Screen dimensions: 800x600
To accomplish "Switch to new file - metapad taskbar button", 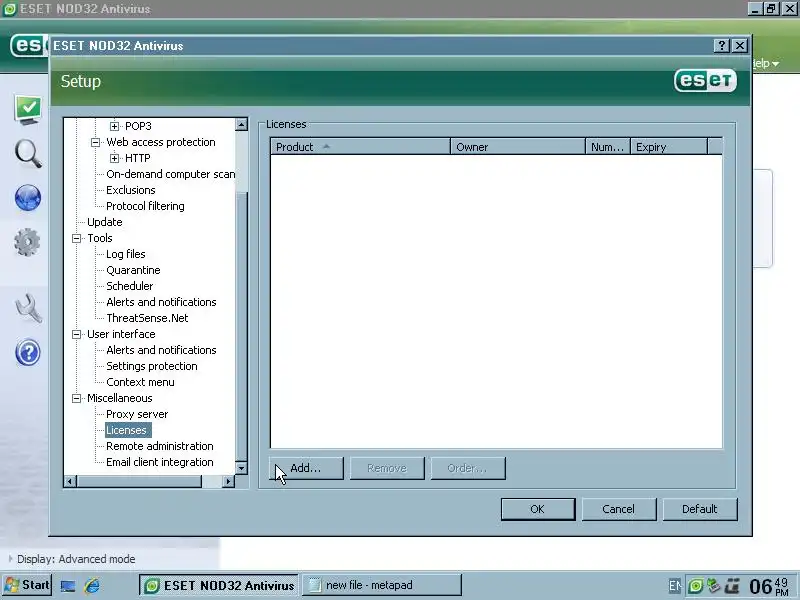I will [x=382, y=585].
